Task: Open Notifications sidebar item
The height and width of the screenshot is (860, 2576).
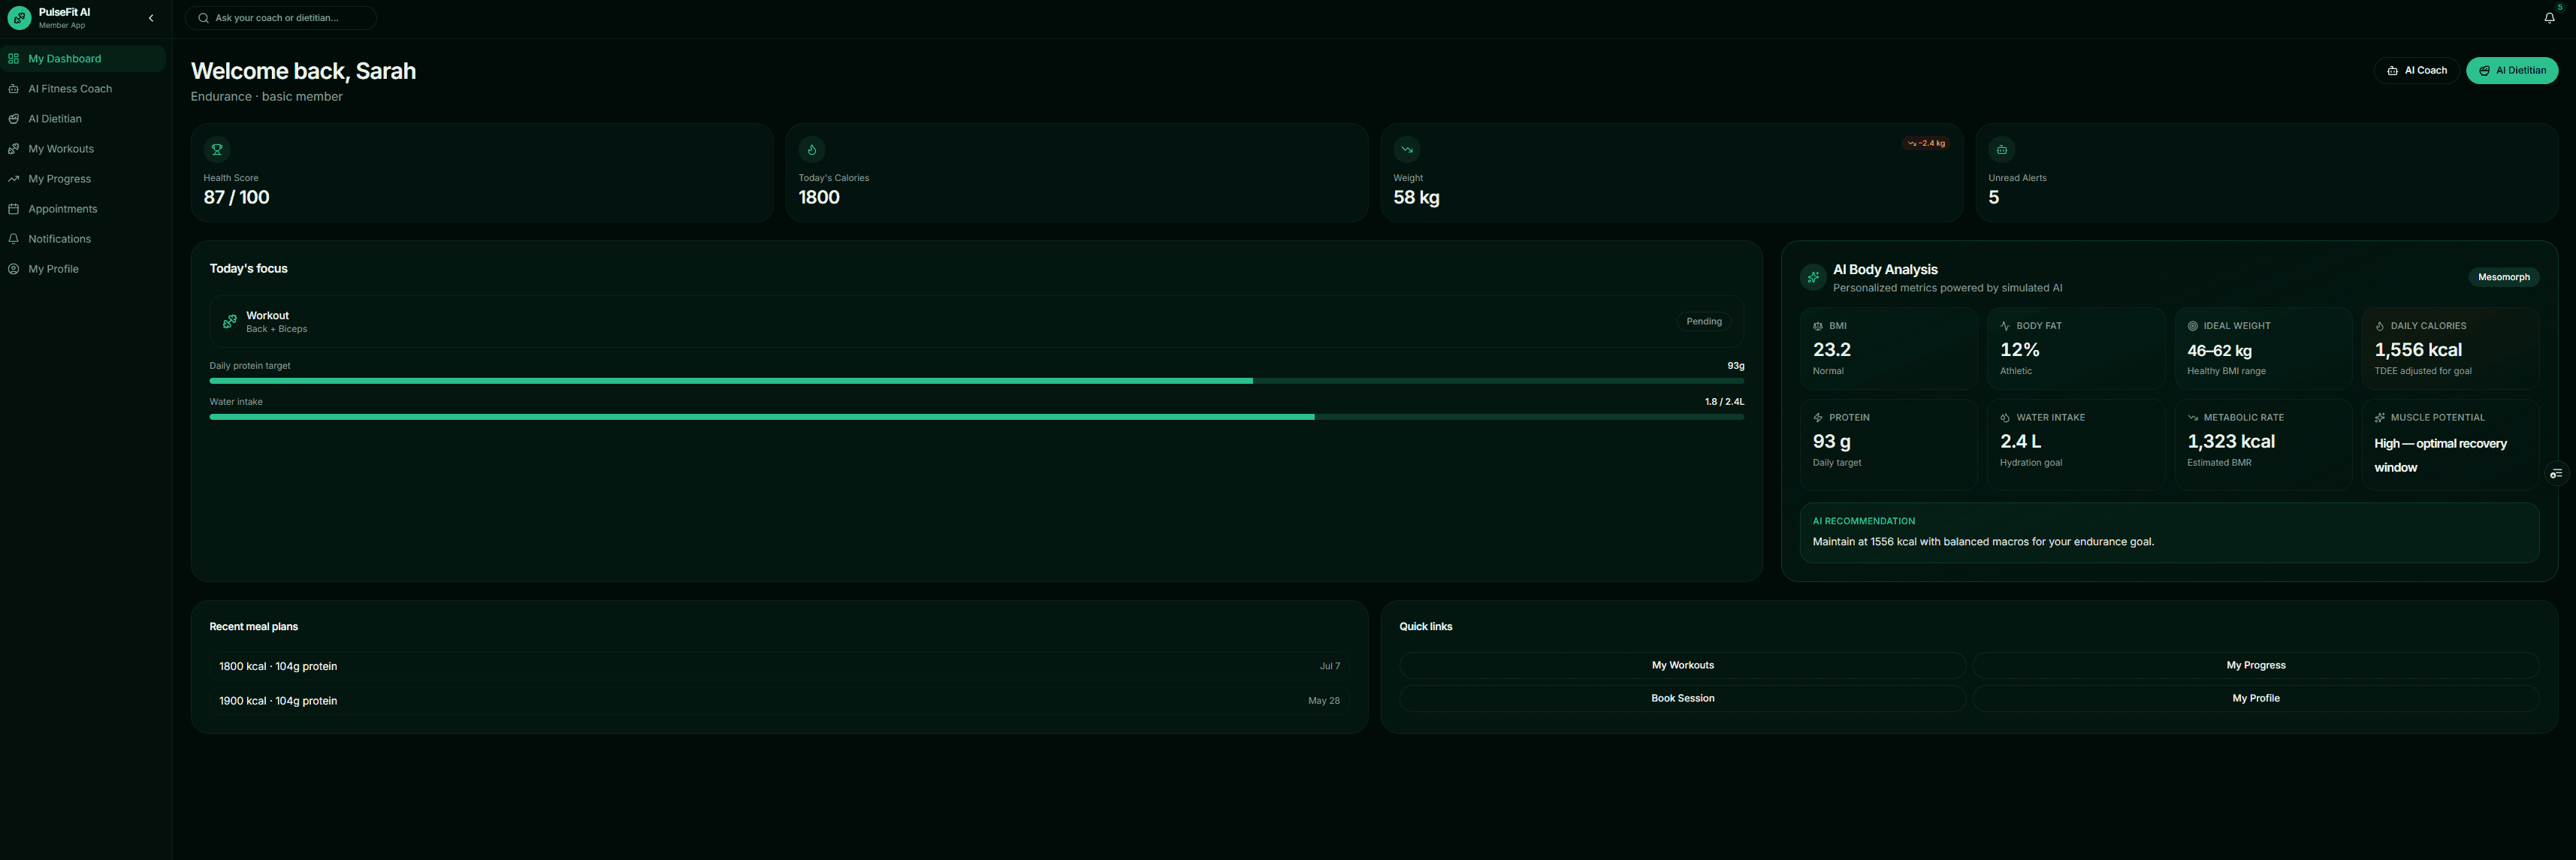Action: (83, 239)
